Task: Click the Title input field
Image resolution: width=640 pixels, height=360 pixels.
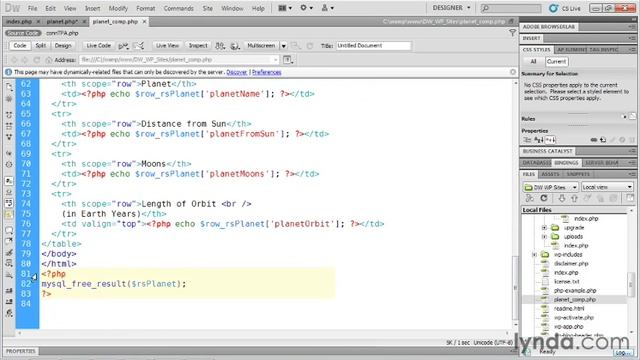Action: [x=373, y=46]
